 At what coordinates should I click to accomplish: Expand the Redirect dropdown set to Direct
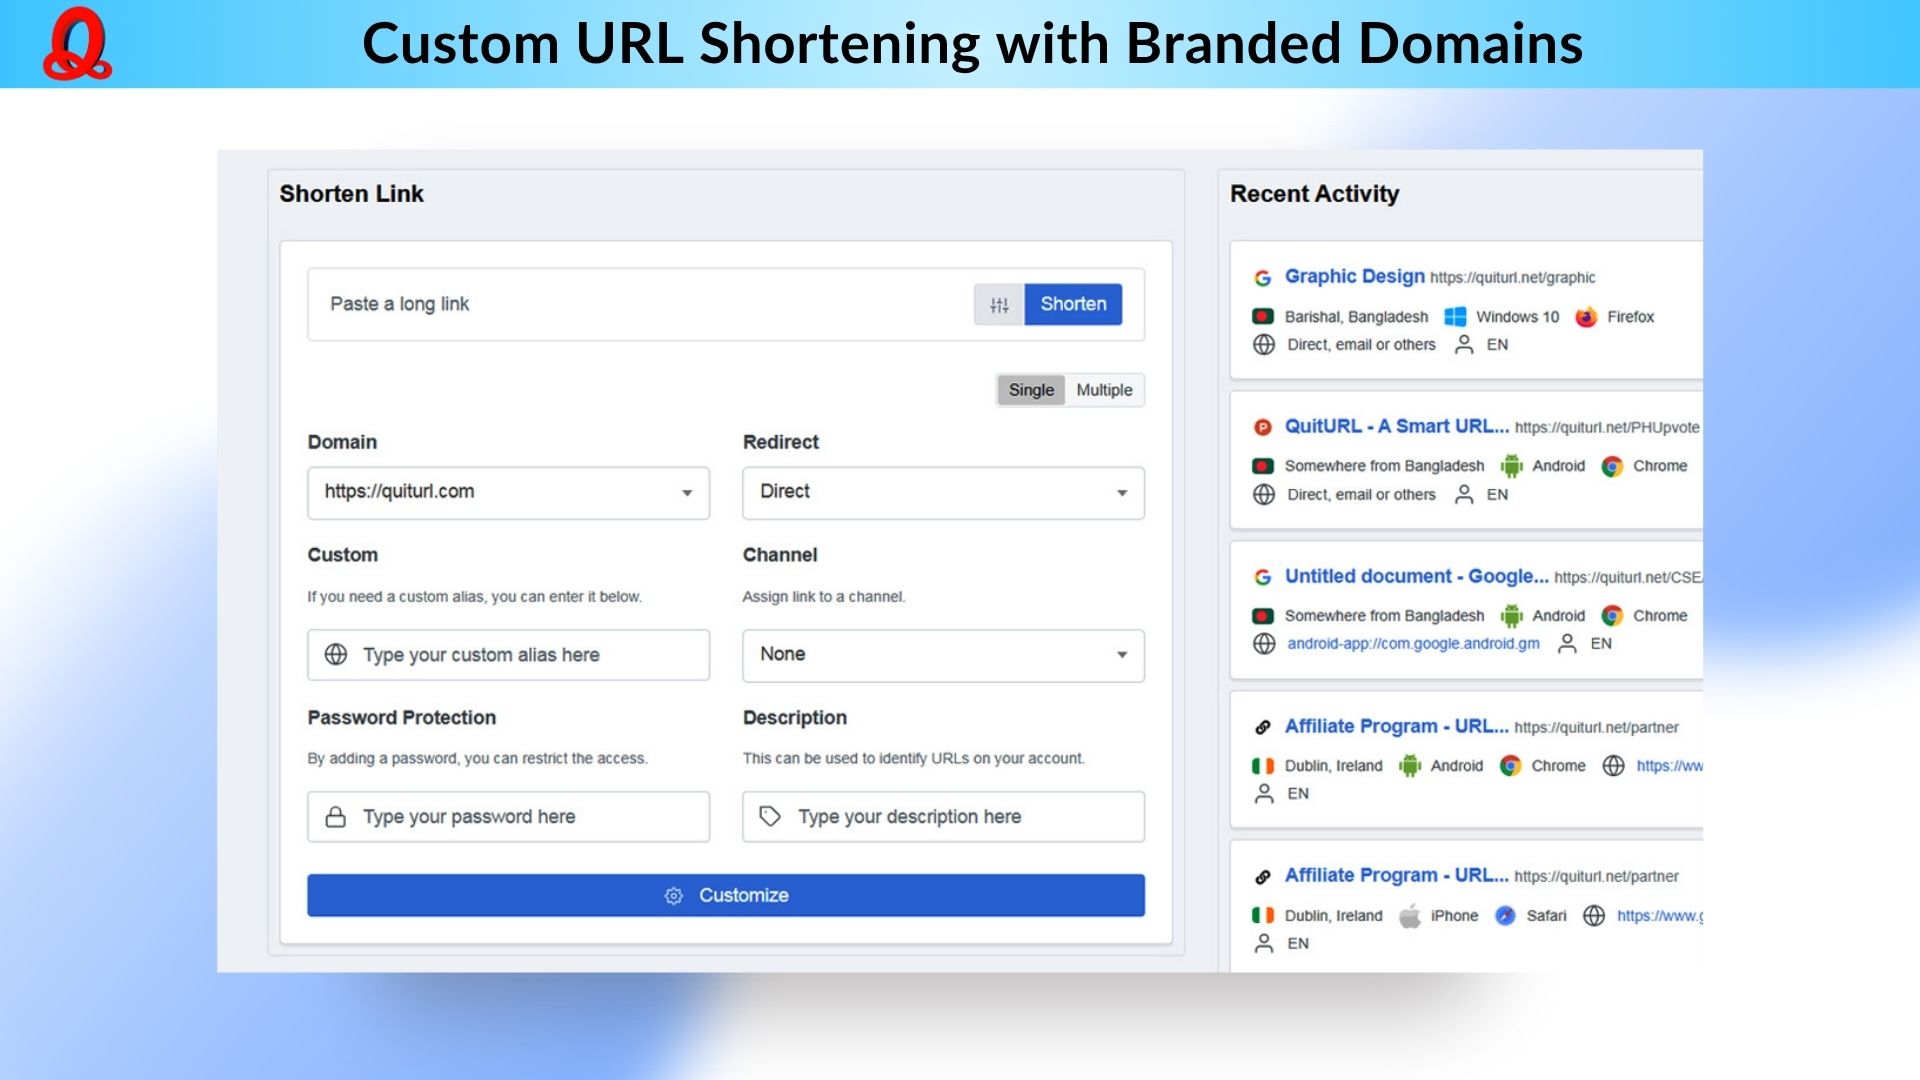pos(942,492)
